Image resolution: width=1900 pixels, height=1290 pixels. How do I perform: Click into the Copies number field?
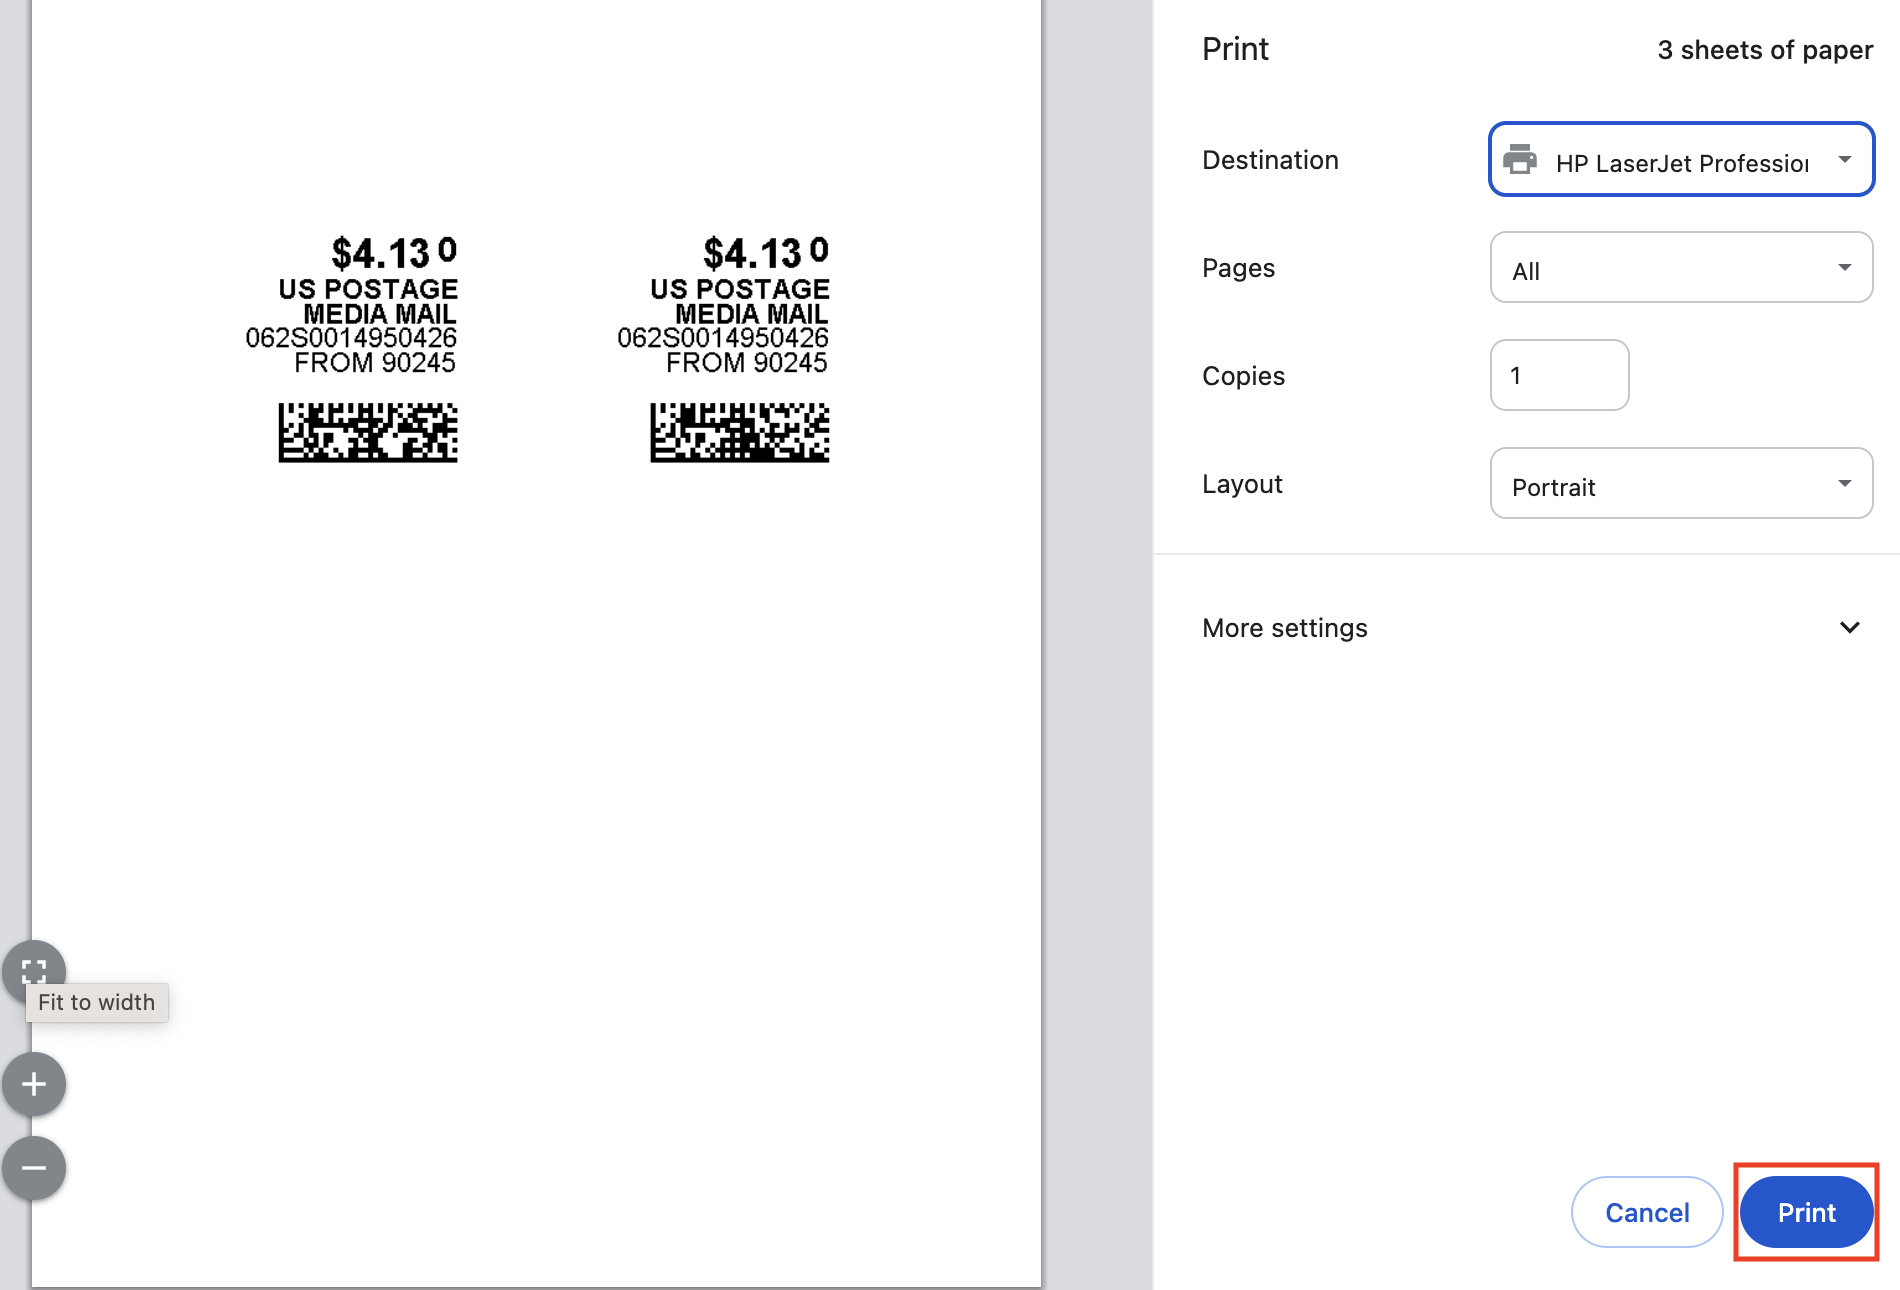pos(1559,376)
